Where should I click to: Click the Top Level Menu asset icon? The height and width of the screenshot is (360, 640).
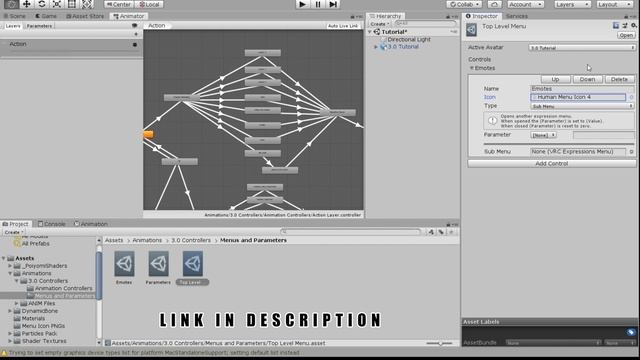point(471,29)
